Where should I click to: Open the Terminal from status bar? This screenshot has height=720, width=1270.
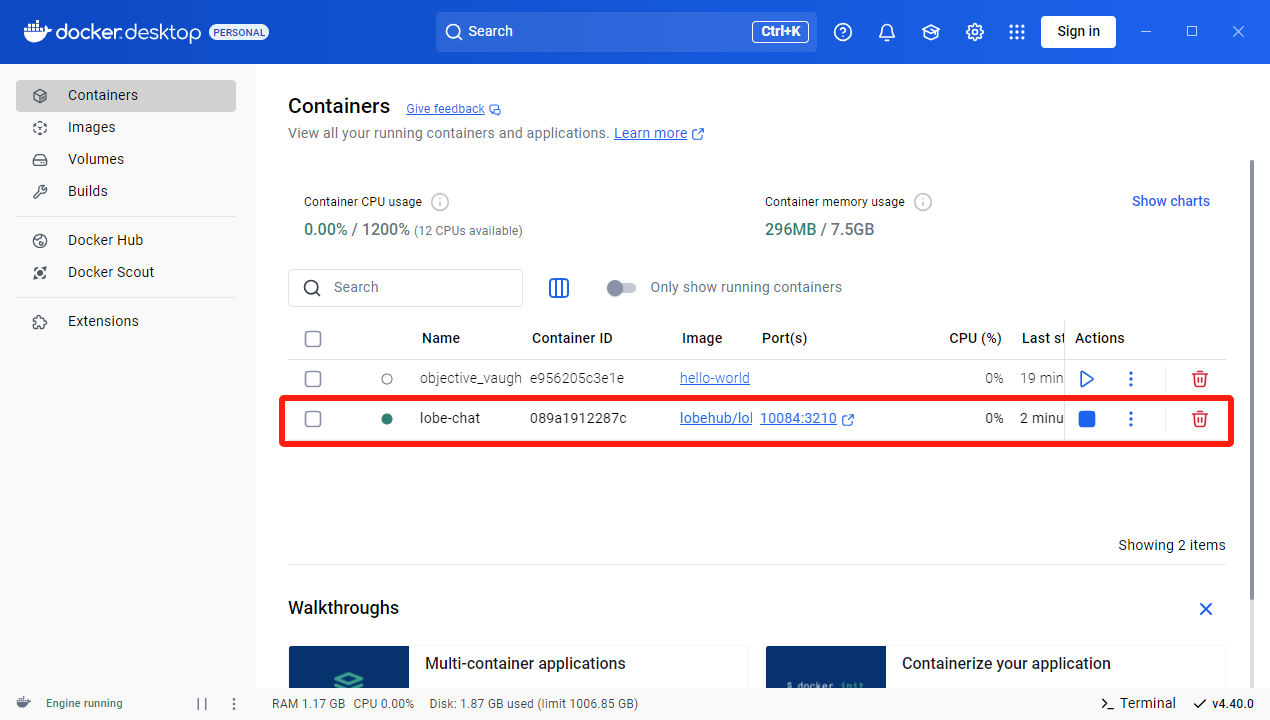pos(1138,704)
